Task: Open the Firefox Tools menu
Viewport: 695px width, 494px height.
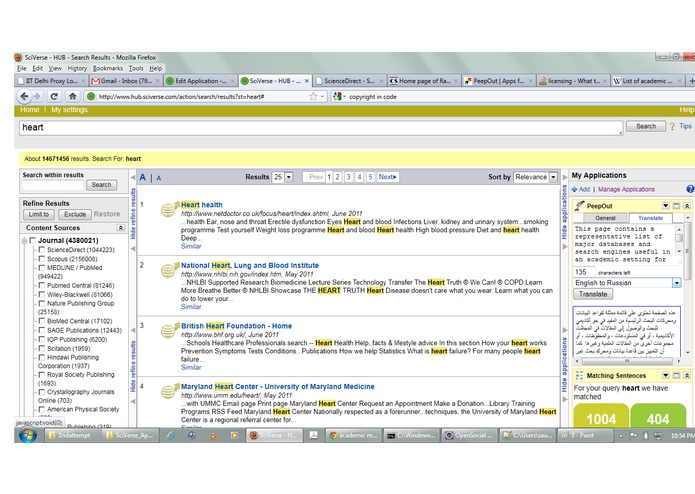Action: point(136,68)
